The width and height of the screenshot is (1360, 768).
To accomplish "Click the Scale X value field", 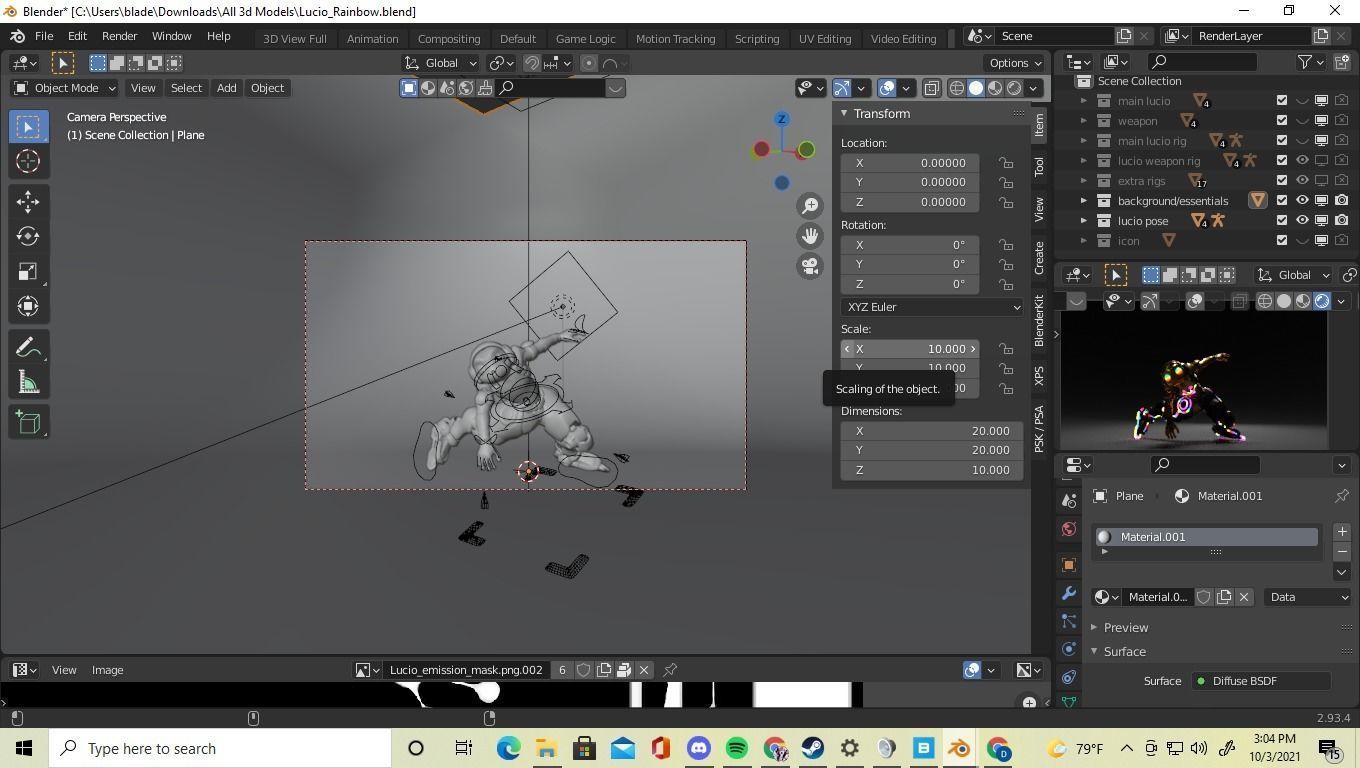I will tap(910, 349).
